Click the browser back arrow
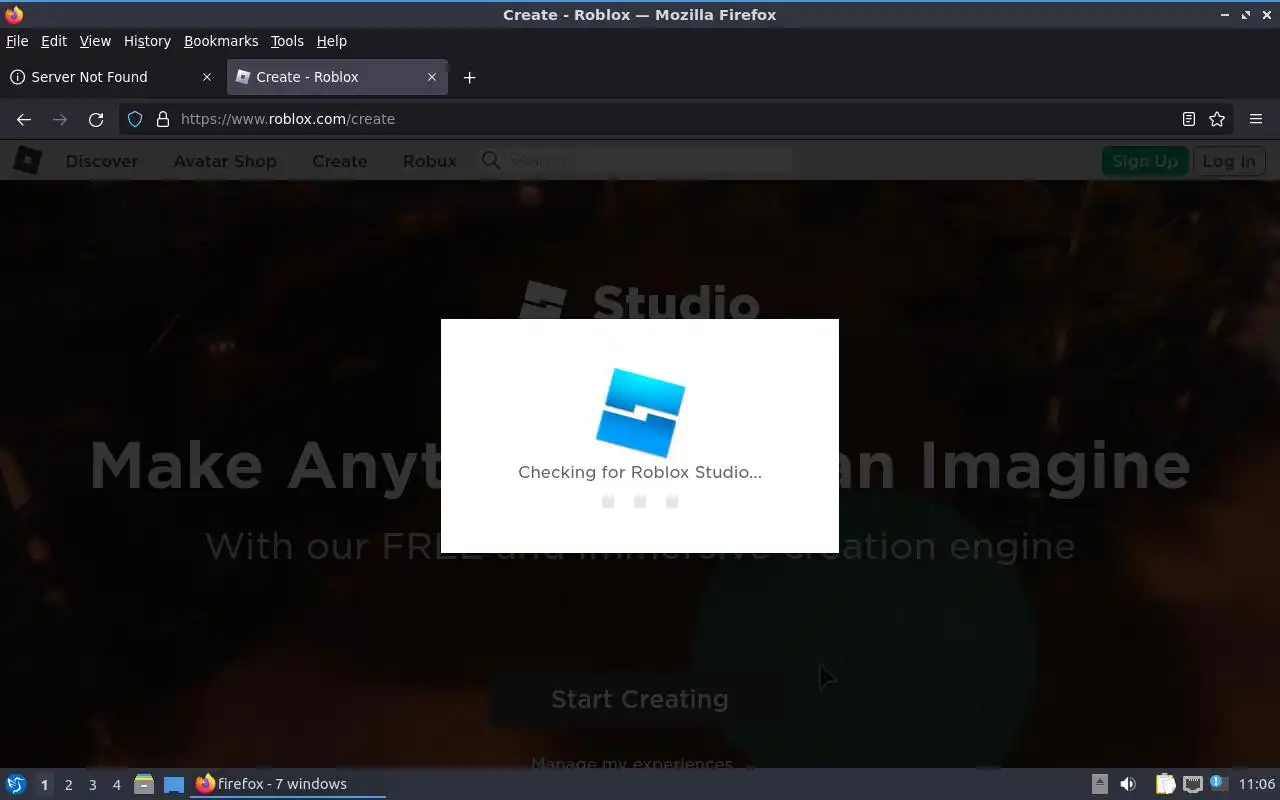 [24, 119]
